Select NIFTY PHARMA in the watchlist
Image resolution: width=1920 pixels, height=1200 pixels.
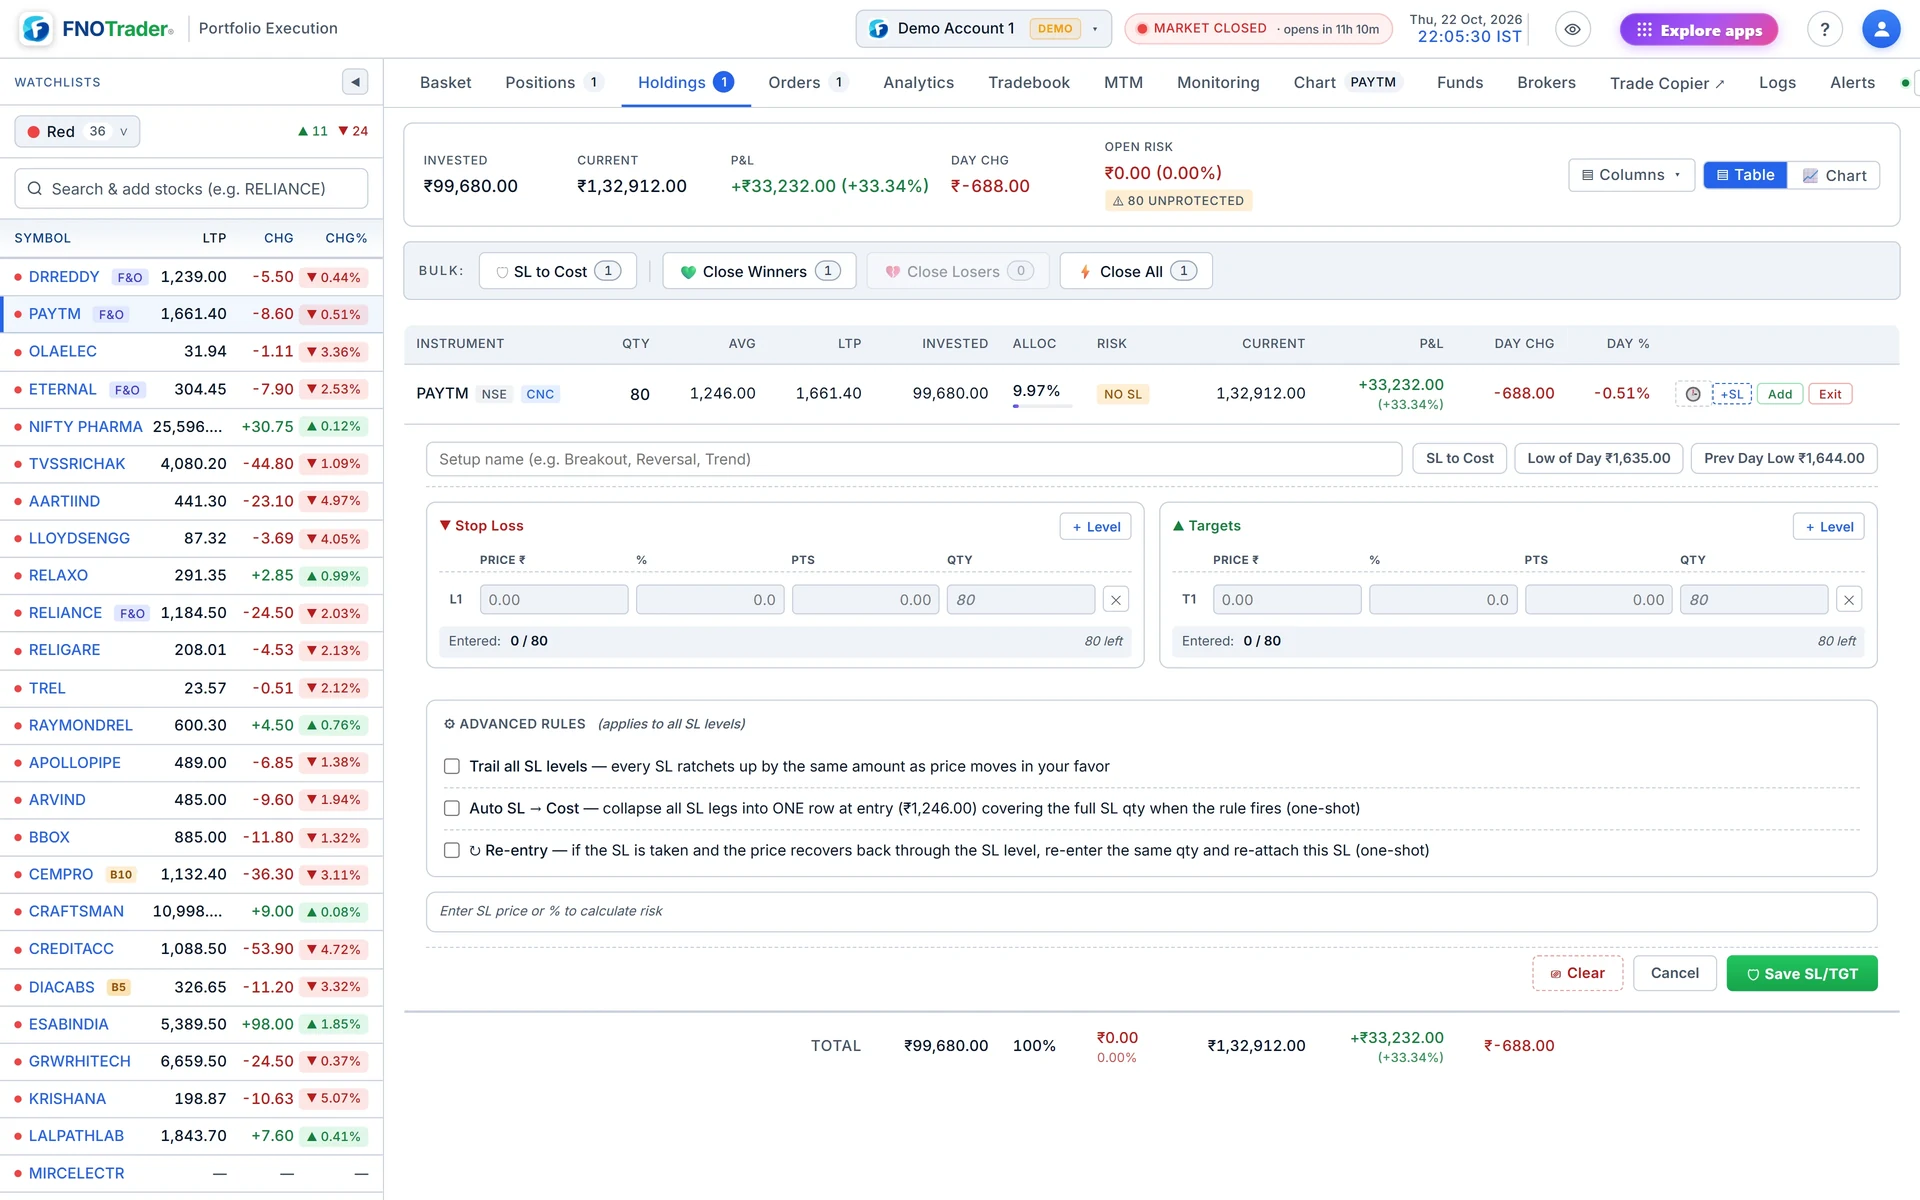[x=191, y=426]
